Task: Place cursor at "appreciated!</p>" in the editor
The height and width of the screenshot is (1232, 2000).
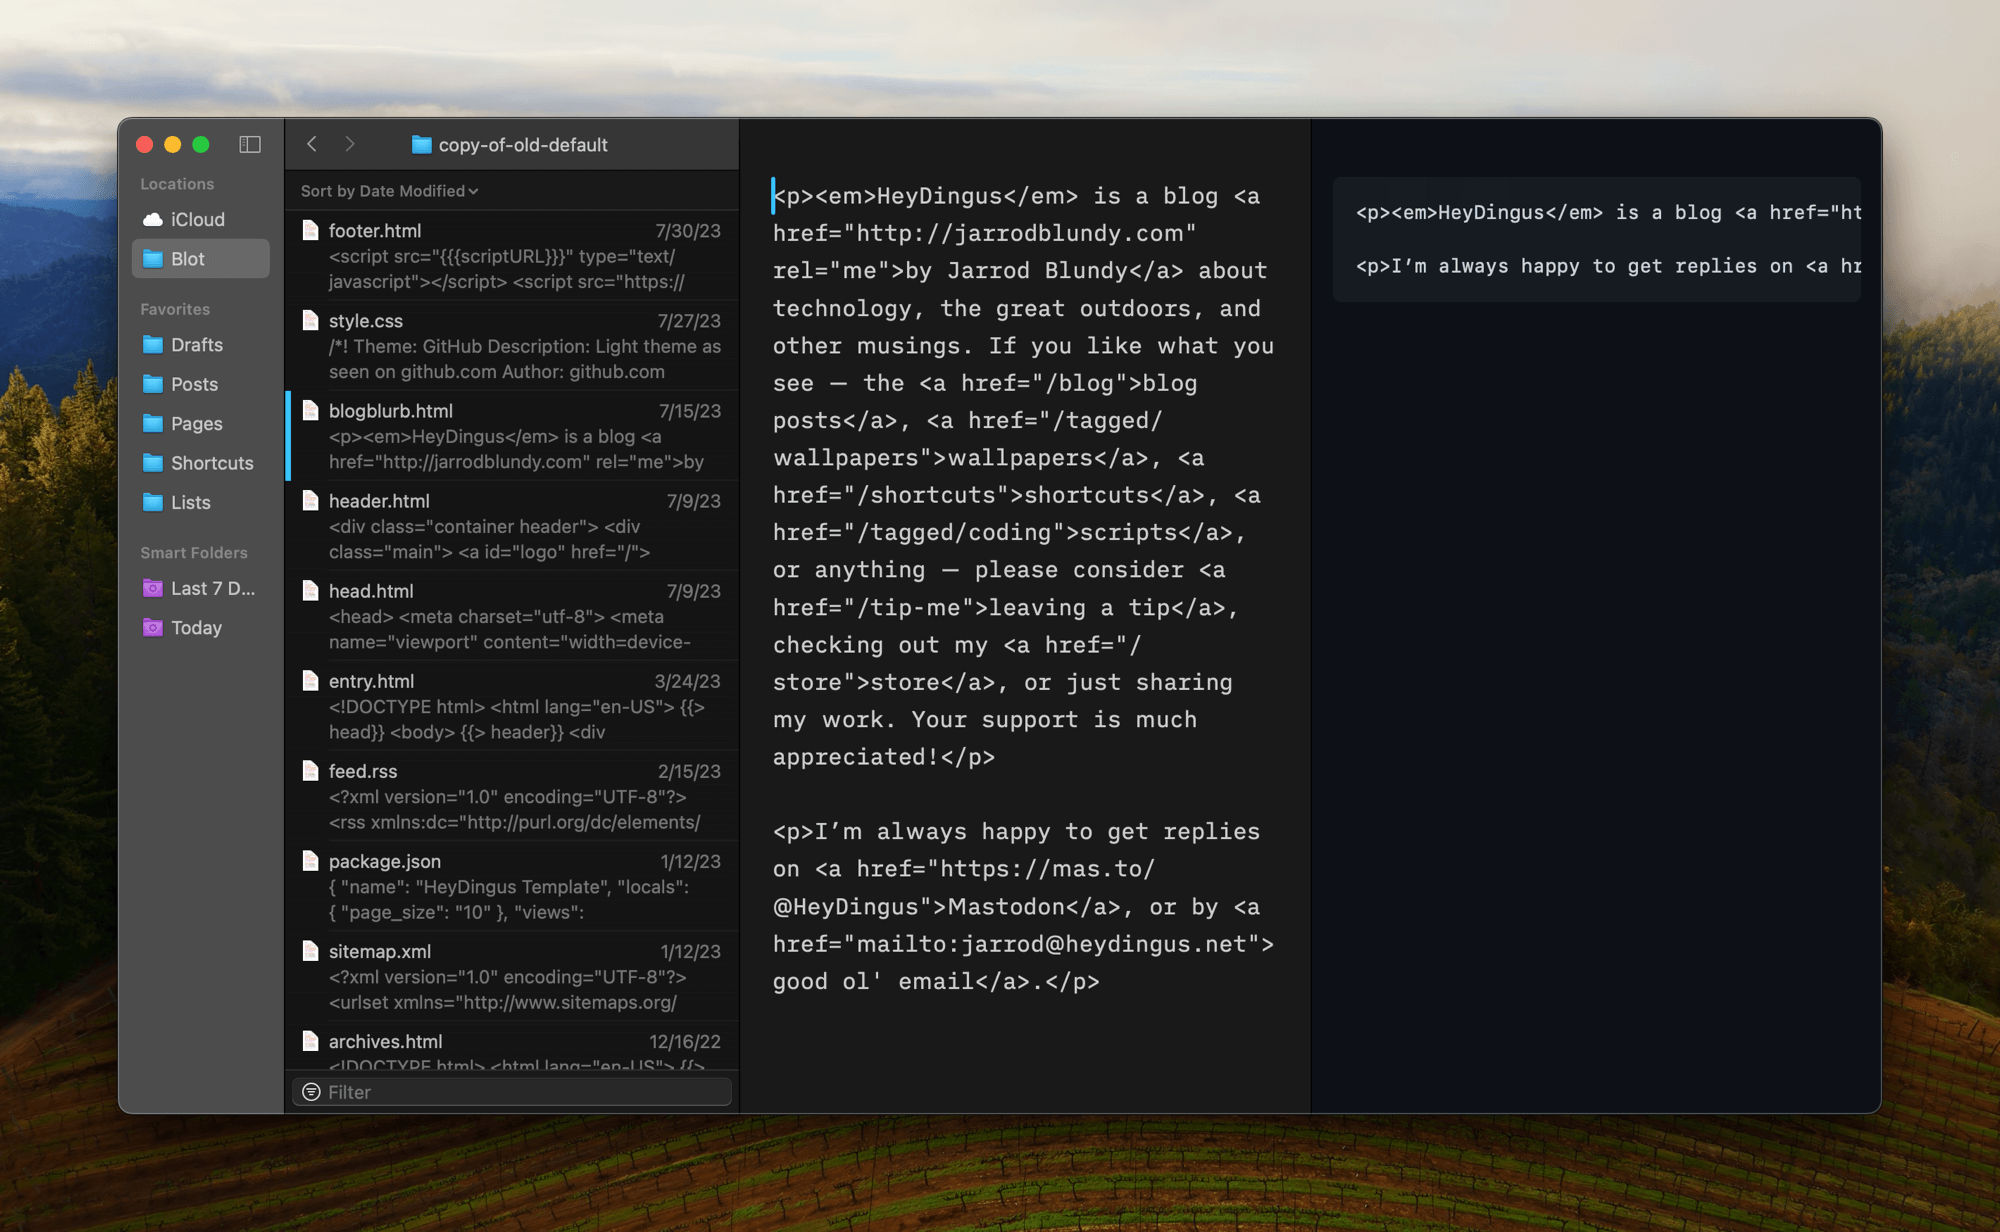Action: (x=884, y=757)
